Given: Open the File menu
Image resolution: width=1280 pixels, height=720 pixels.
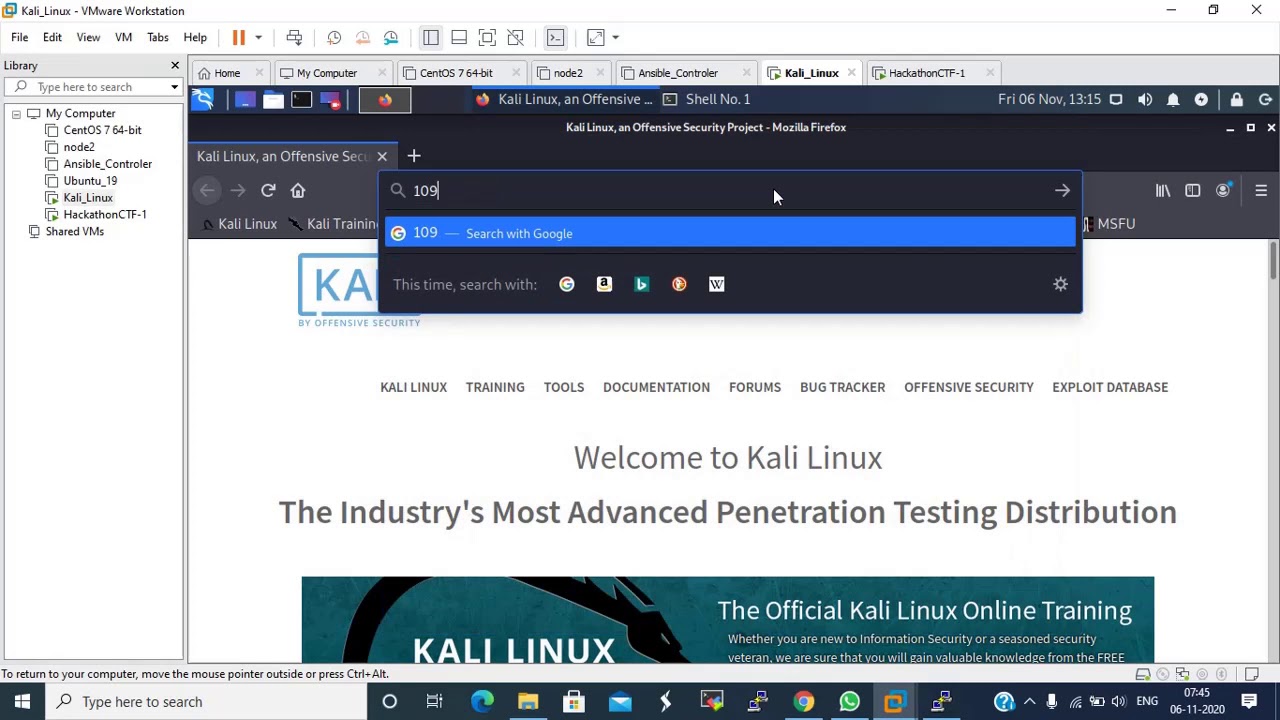Looking at the screenshot, I should (x=19, y=37).
